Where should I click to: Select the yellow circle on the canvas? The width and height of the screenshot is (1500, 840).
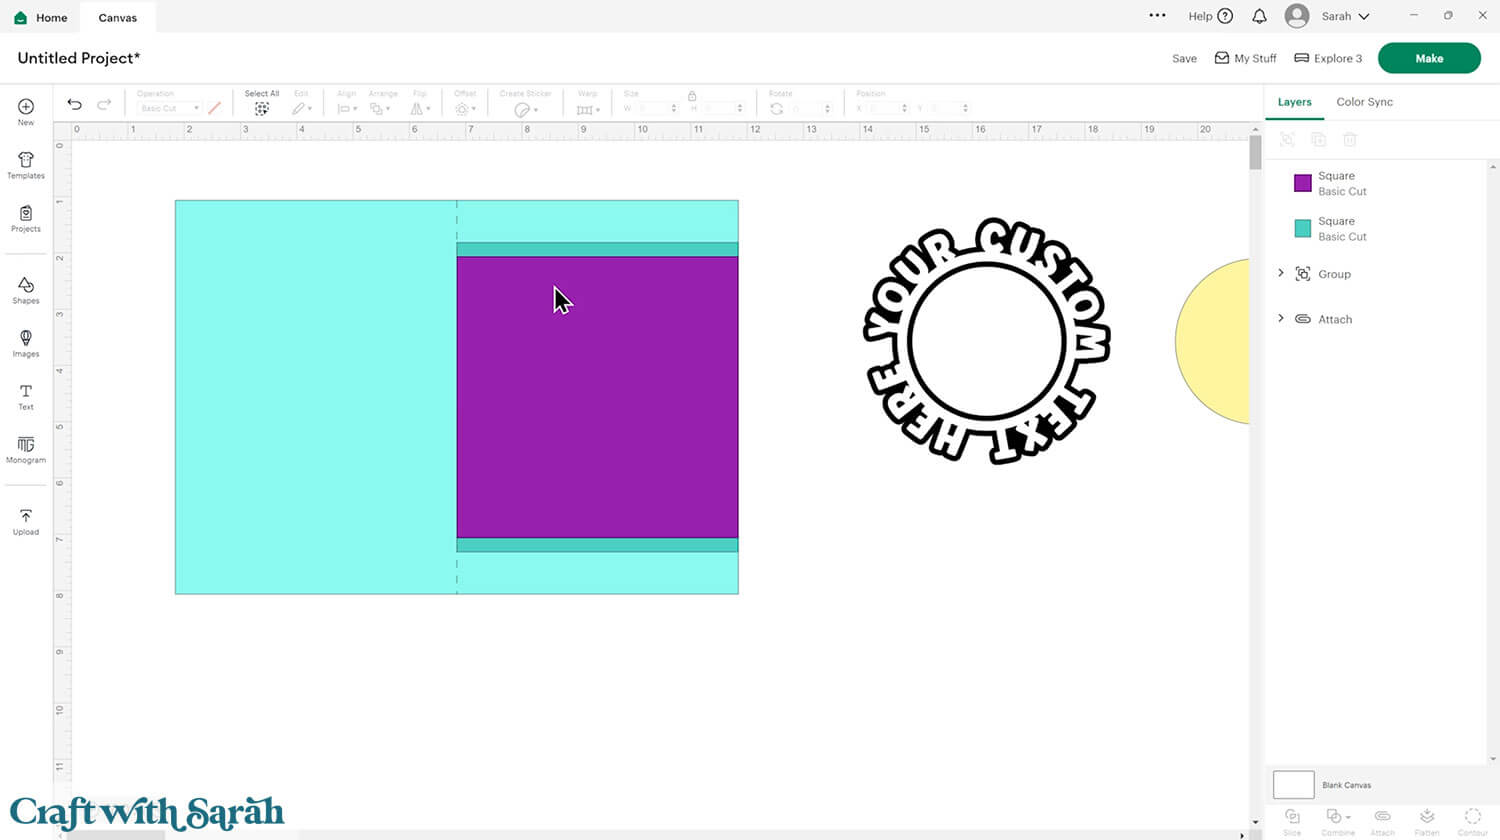pos(1212,341)
